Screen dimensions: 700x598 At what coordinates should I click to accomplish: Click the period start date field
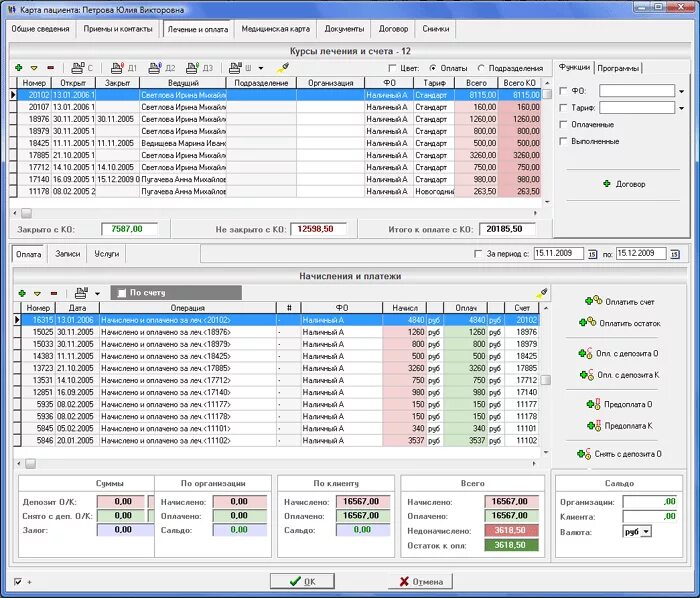pyautogui.click(x=558, y=253)
